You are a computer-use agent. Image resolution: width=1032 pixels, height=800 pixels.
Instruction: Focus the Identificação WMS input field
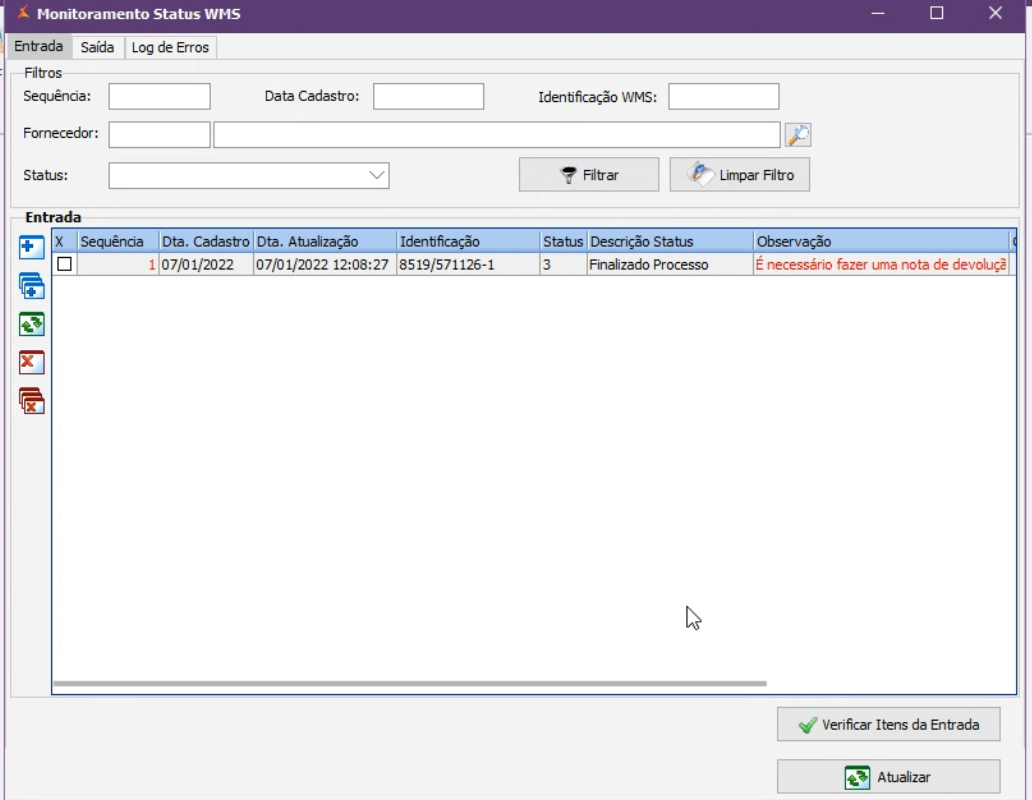point(724,97)
